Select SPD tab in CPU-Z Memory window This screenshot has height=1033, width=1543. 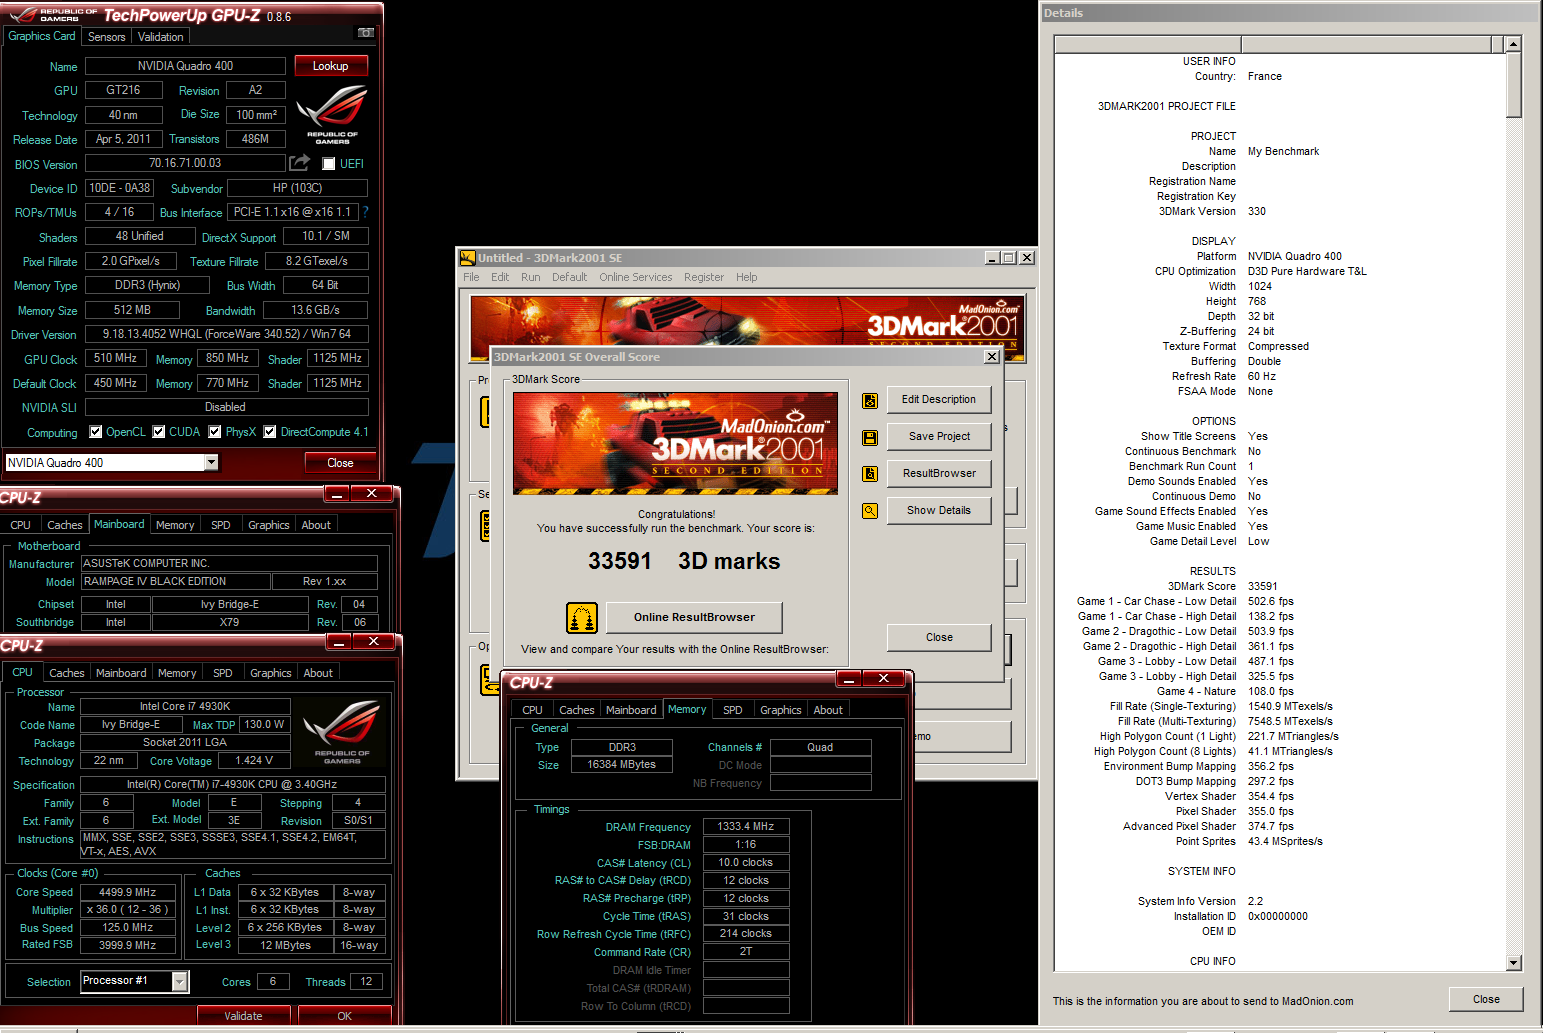[733, 710]
